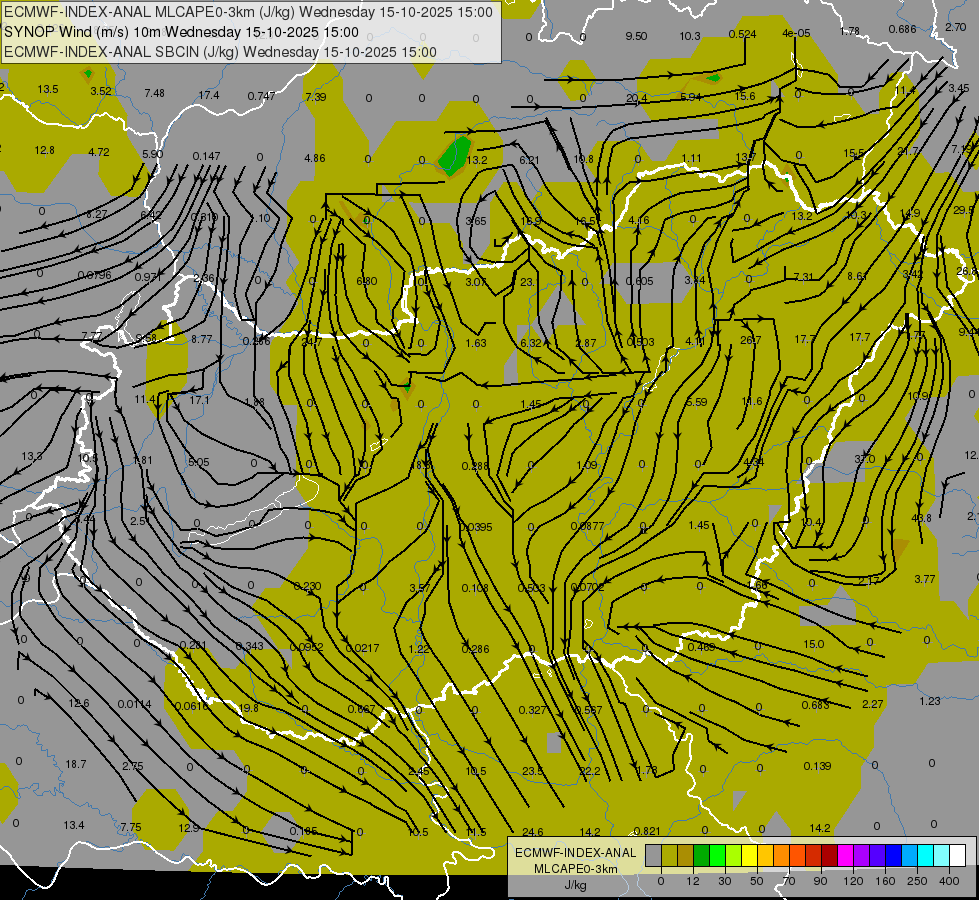This screenshot has width=979, height=900.
Task: Click the map value 15.0
Action: [814, 644]
